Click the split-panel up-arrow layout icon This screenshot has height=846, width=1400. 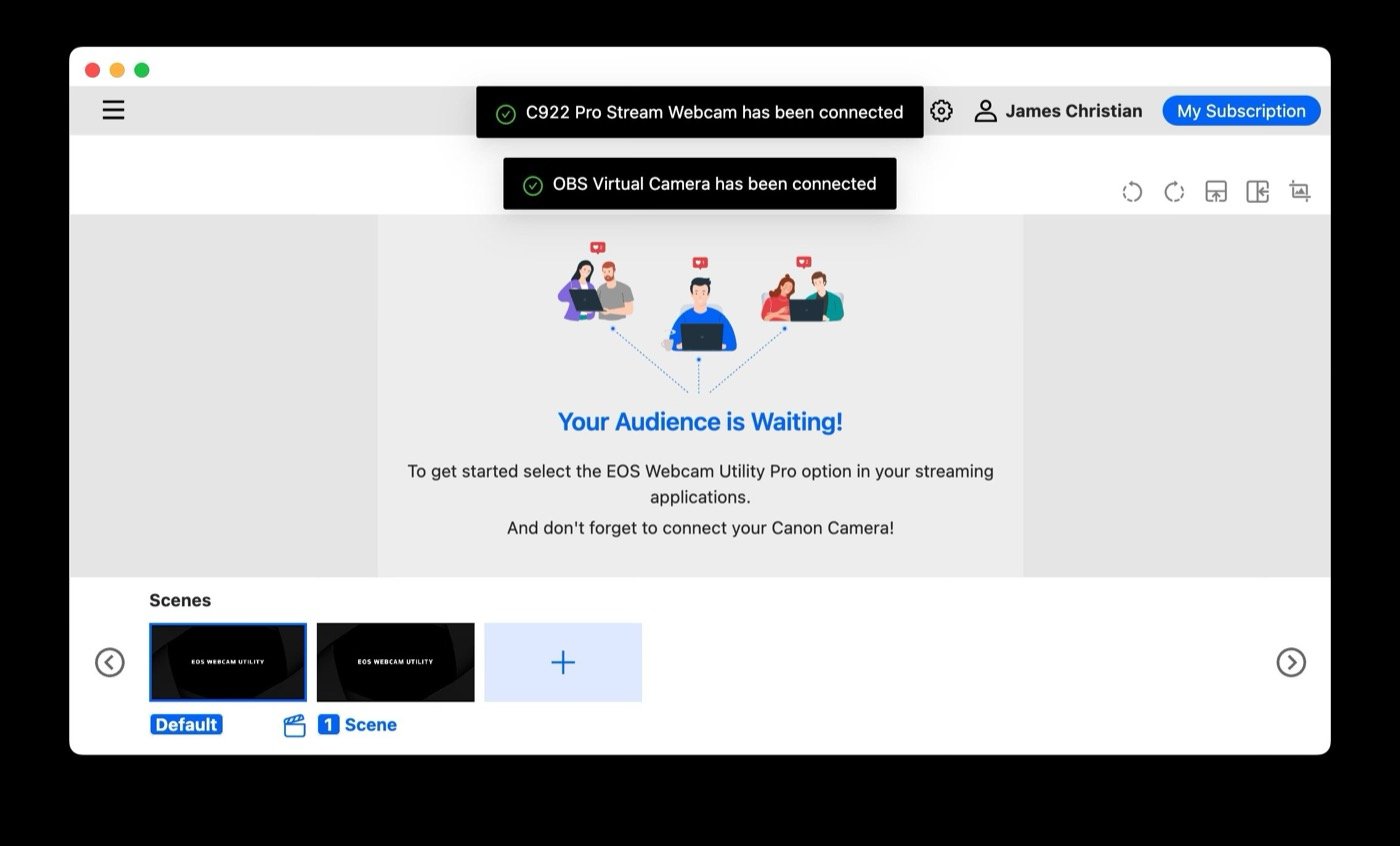[1216, 192]
